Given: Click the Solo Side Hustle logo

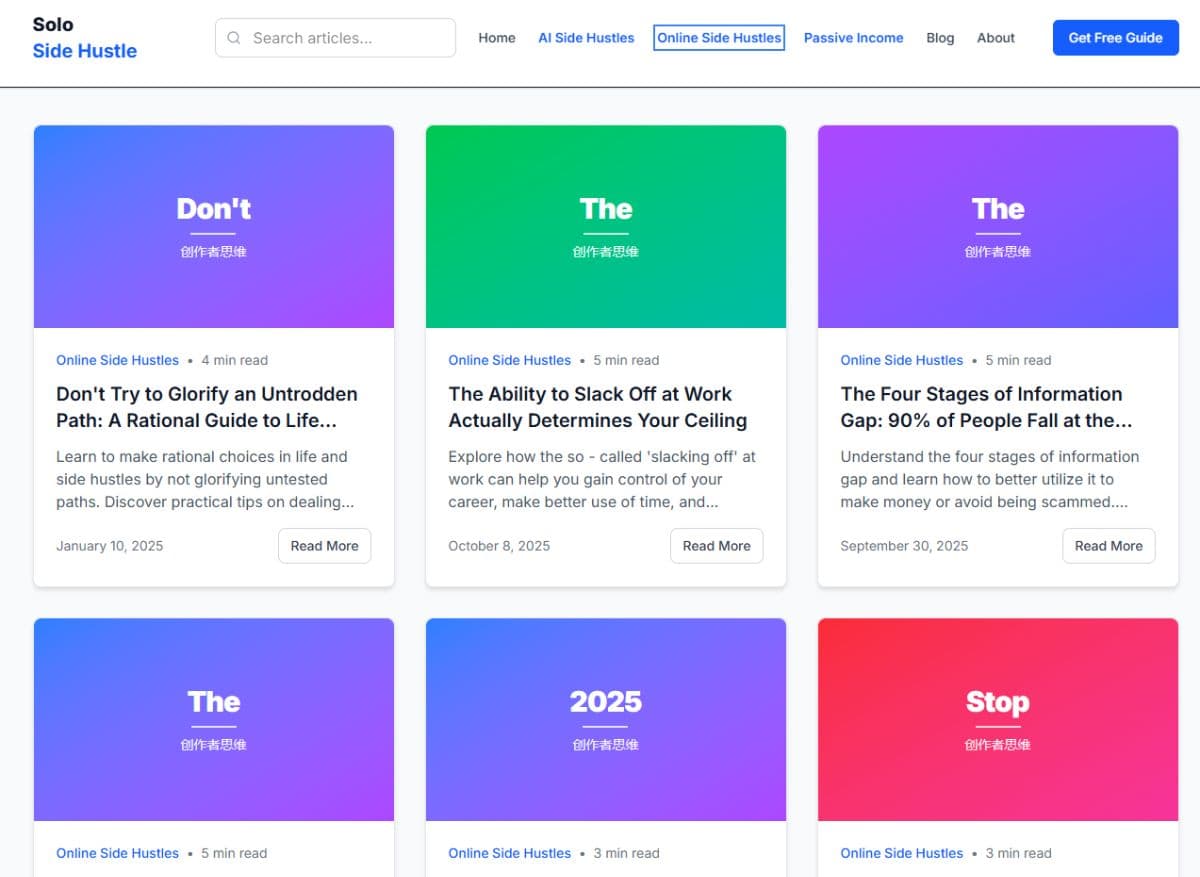Looking at the screenshot, I should point(84,38).
